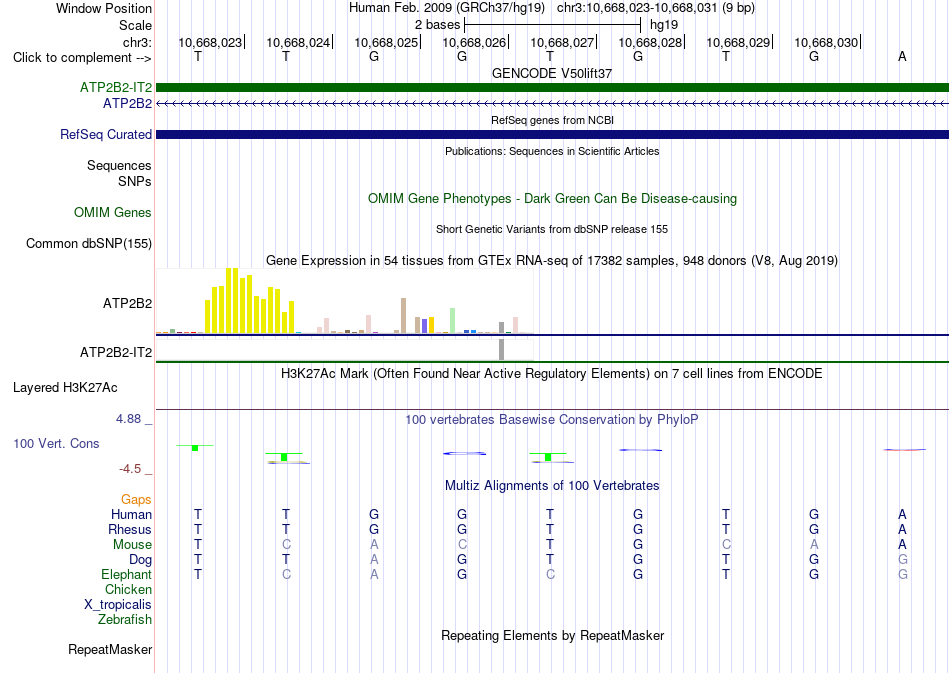Screen dimensions: 950x673
Task: Open the H3K27Ac Mark track title
Action: tap(552, 373)
